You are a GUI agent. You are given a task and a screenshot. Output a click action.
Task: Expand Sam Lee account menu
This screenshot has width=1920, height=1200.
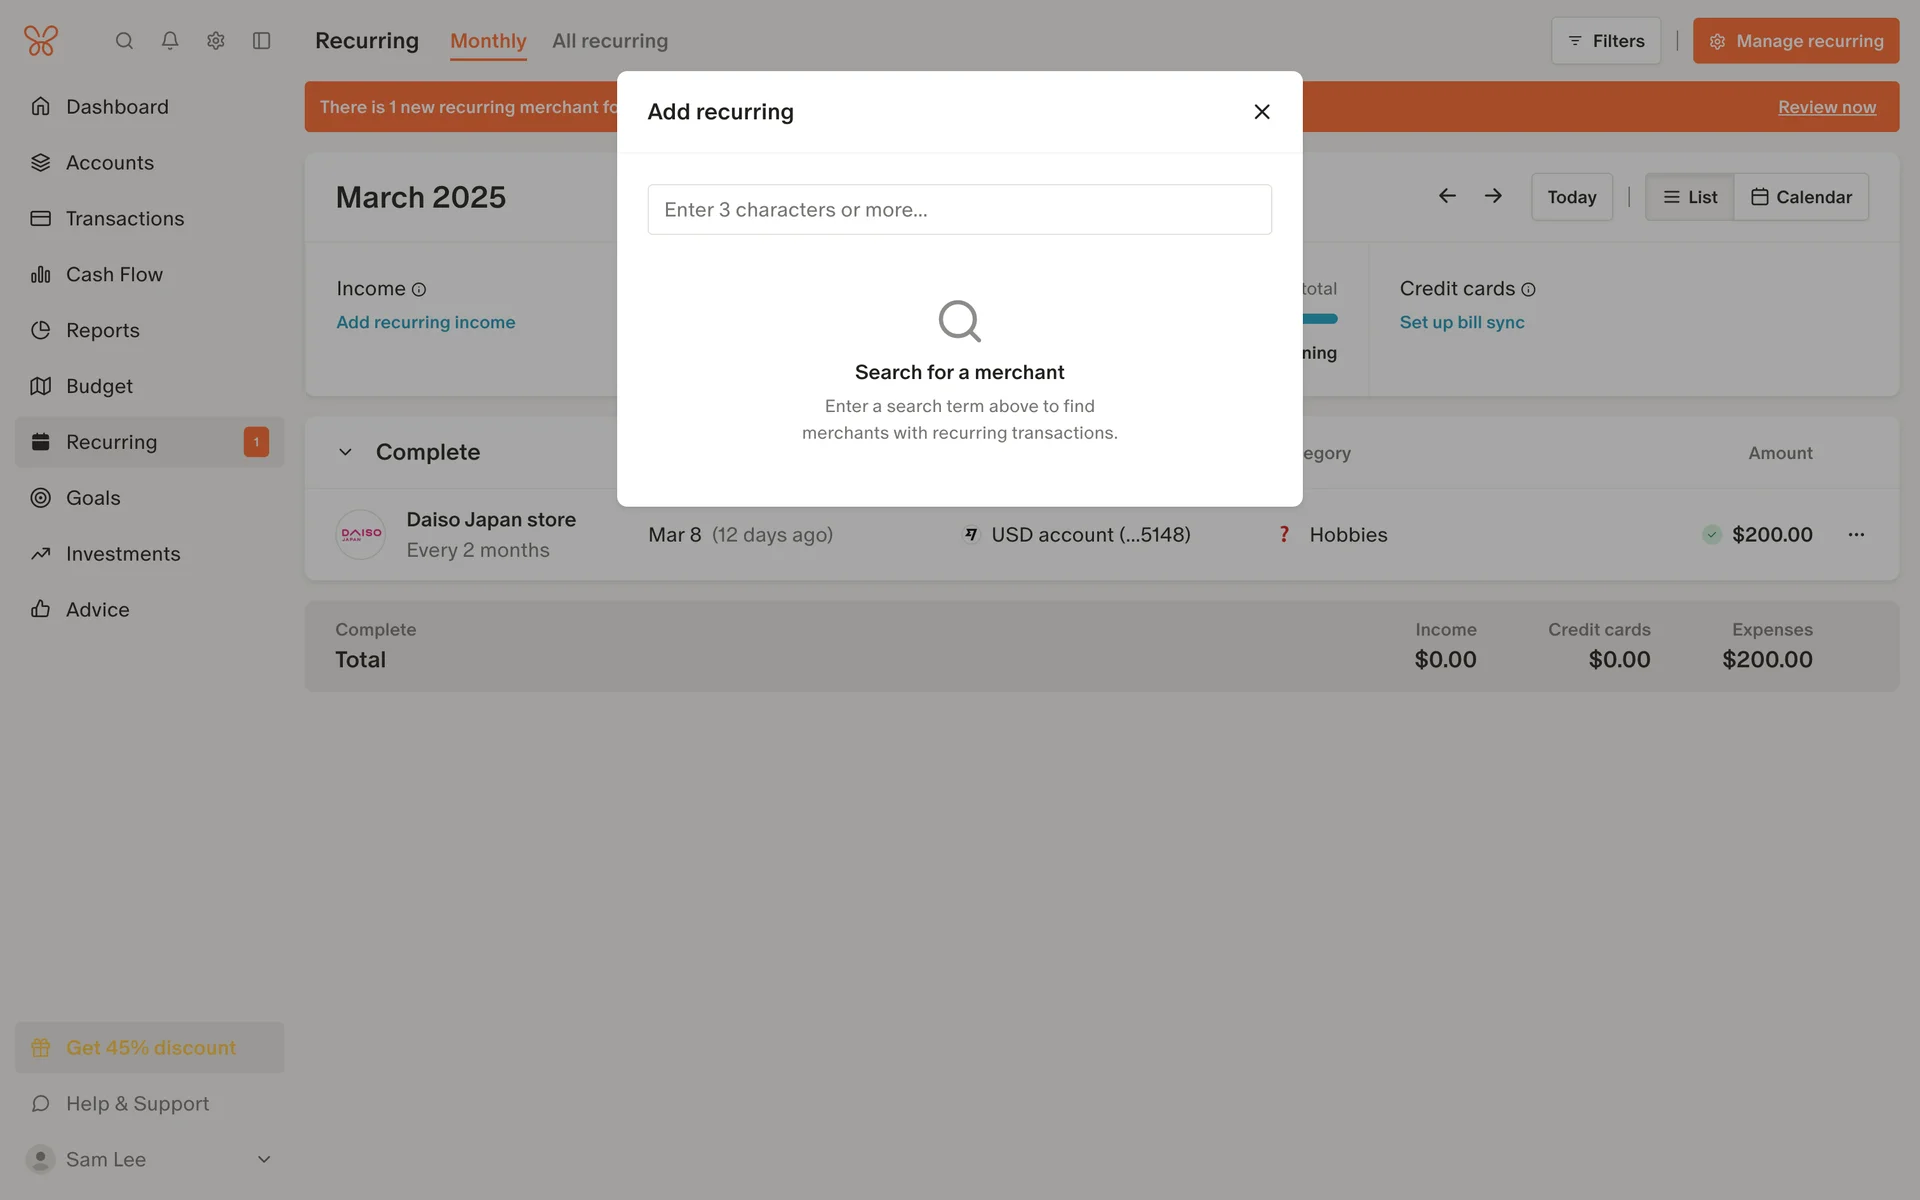tap(264, 1160)
